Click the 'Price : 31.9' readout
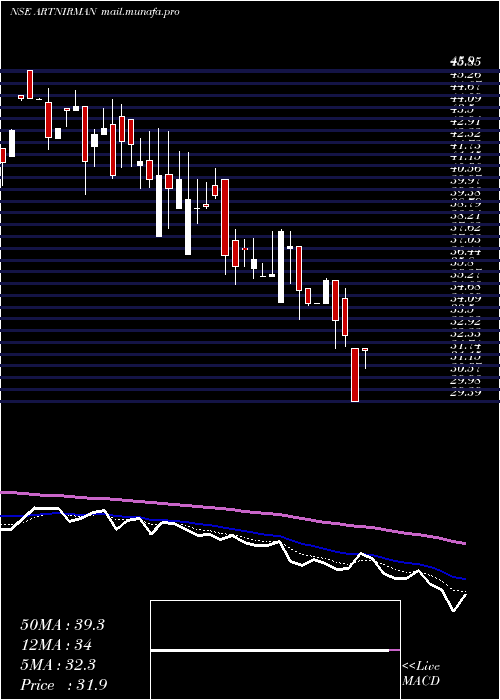Viewport: 500px width, 700px height. pos(63,685)
